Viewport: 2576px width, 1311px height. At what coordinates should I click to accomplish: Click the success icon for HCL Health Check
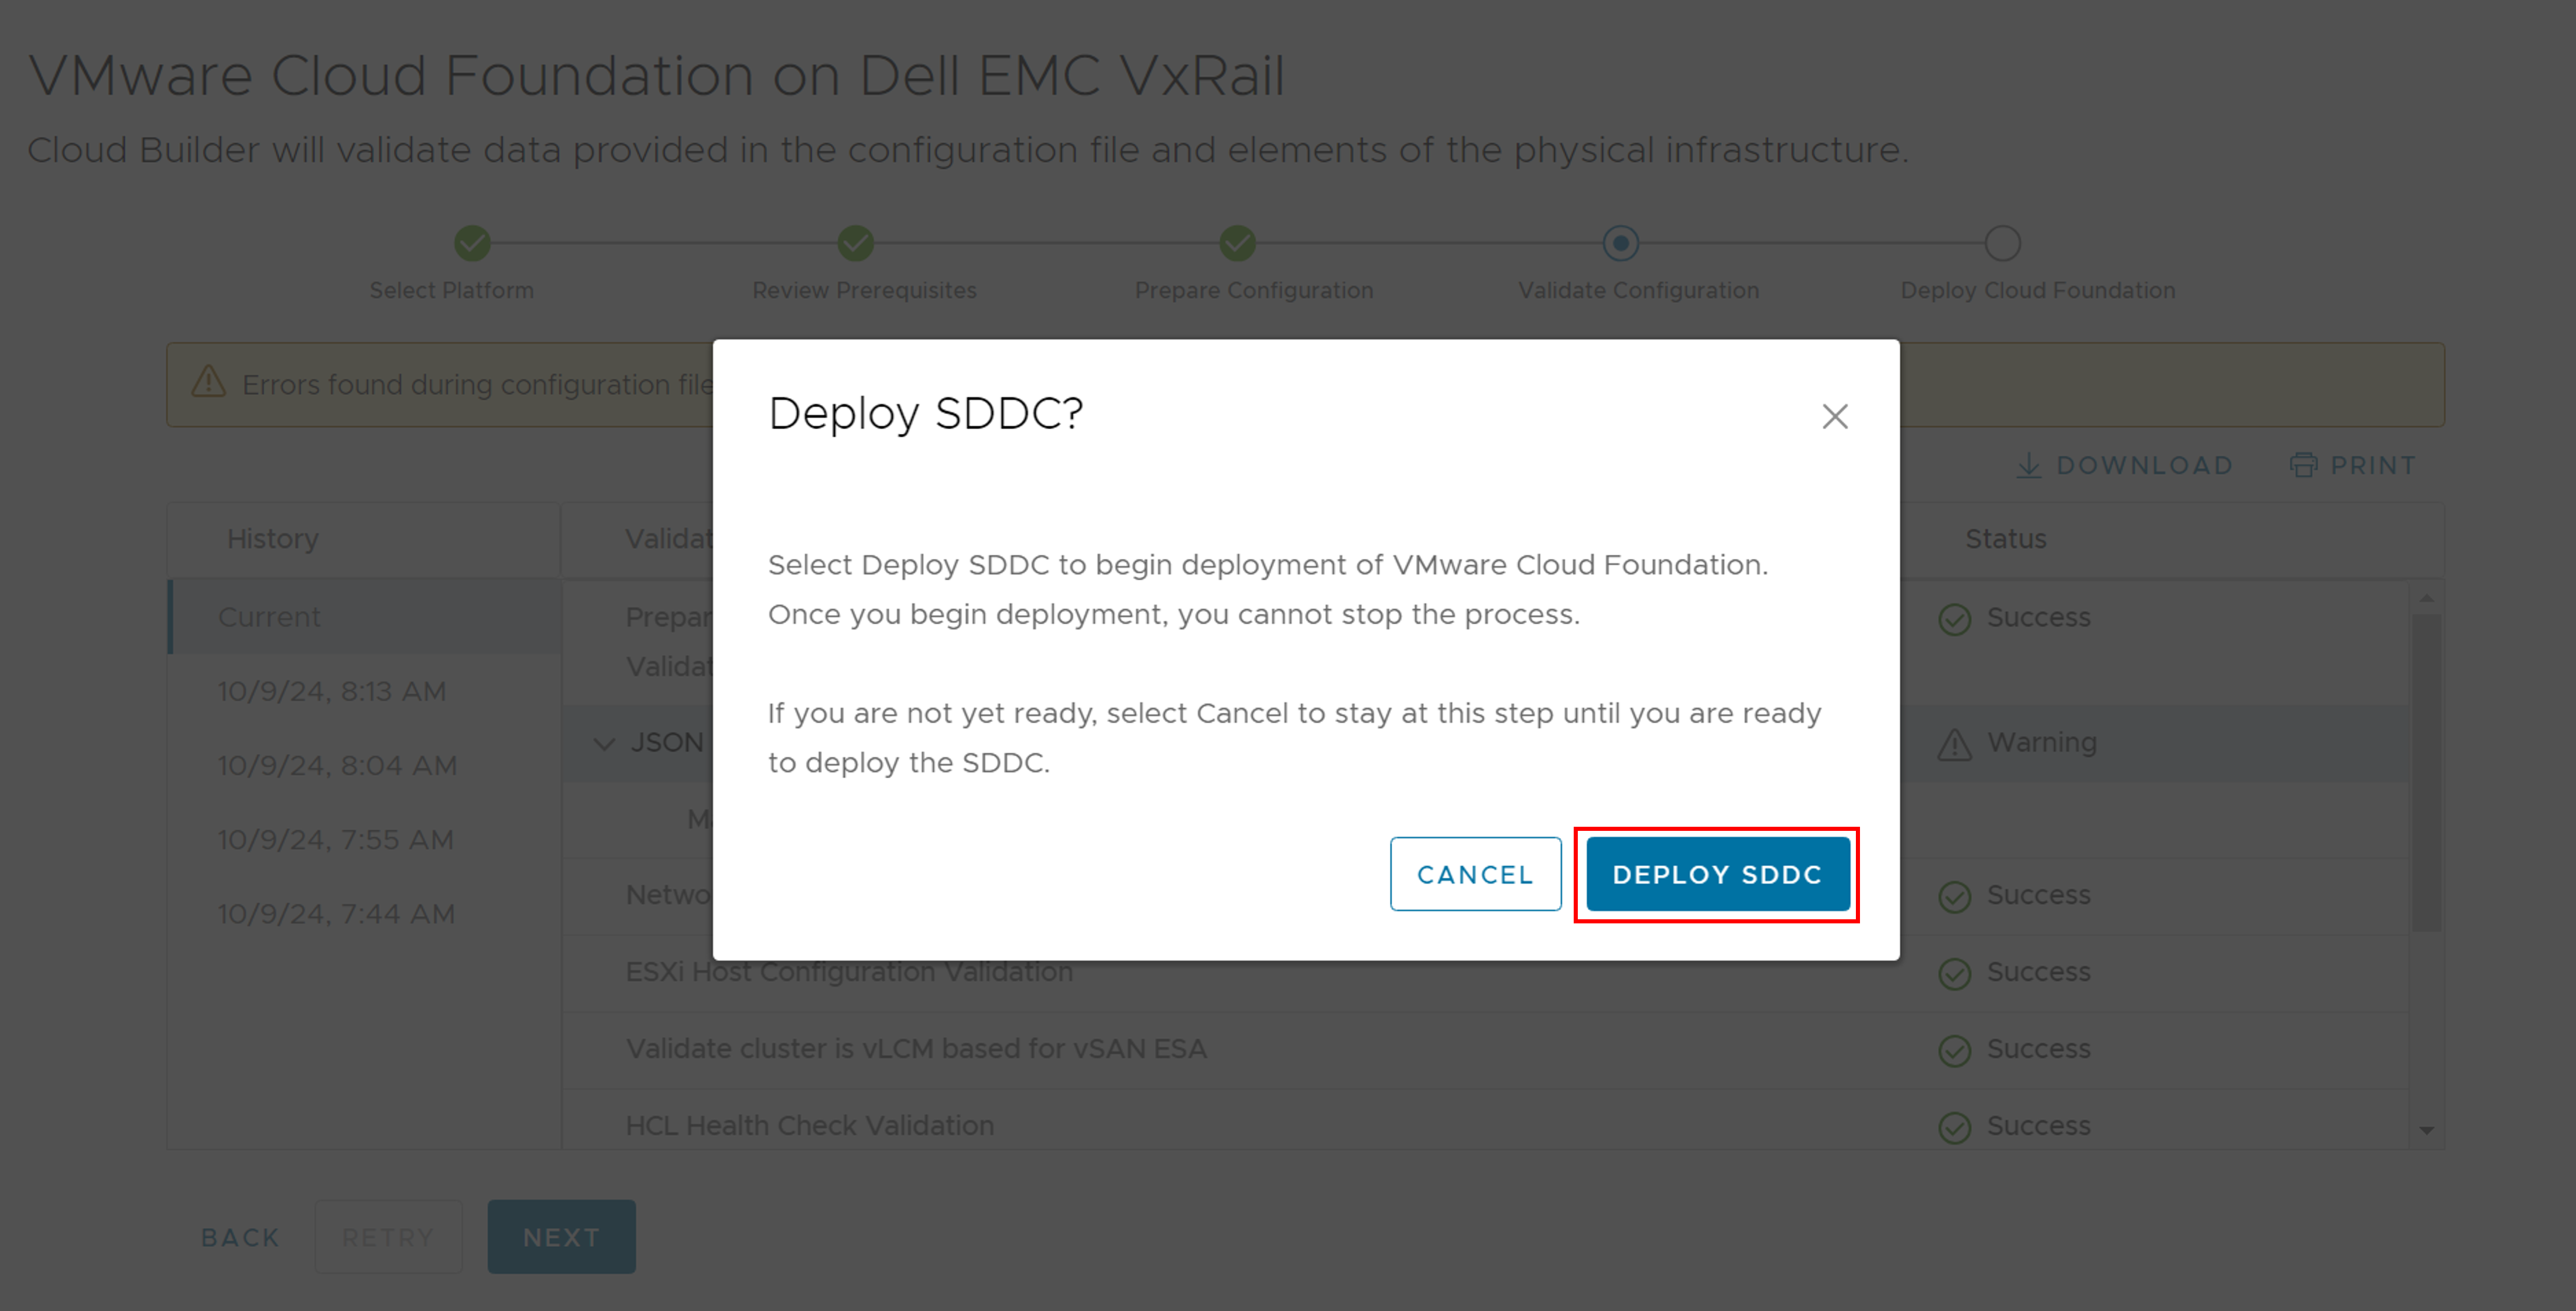coord(1954,1127)
